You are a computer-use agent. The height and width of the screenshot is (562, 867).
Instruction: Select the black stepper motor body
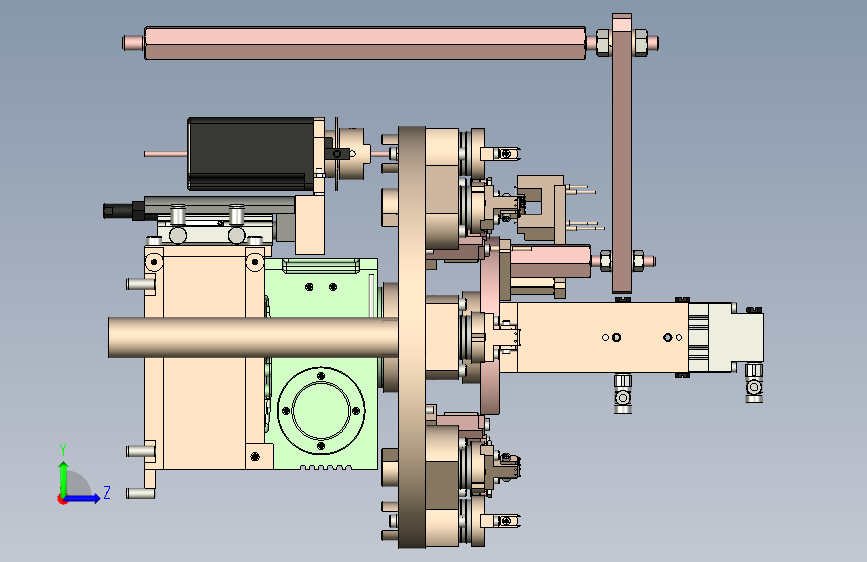(251, 154)
